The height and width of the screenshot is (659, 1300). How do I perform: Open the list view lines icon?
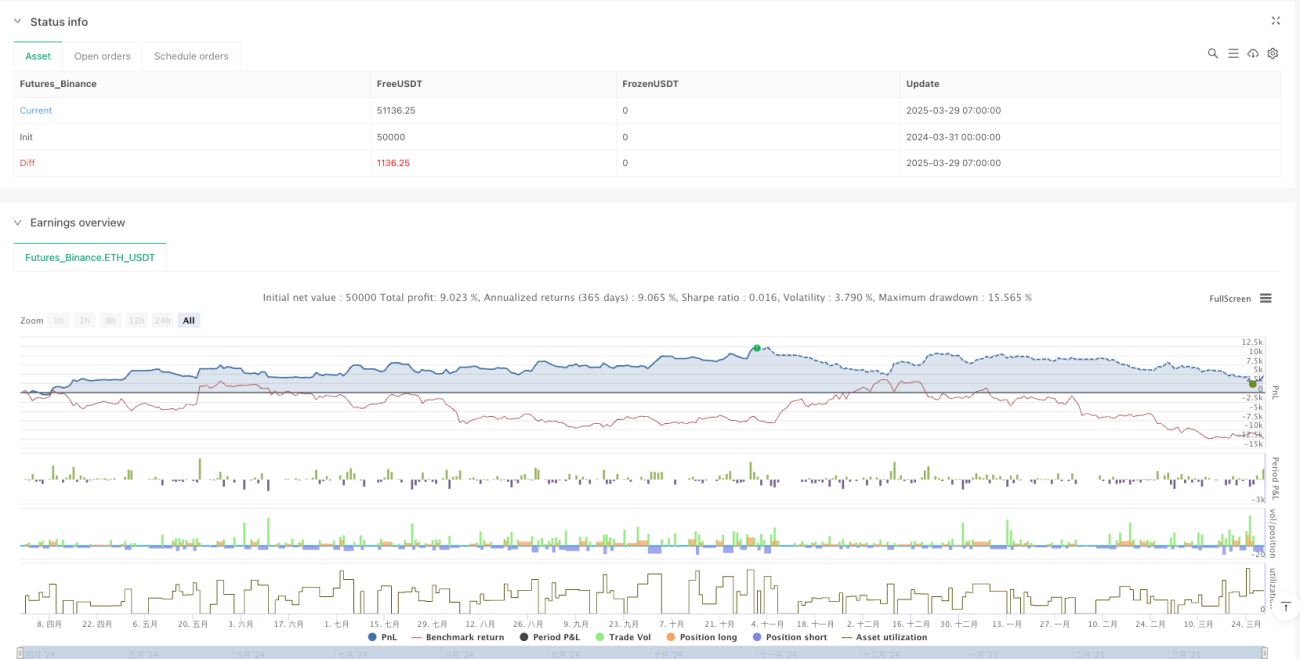click(x=1233, y=54)
